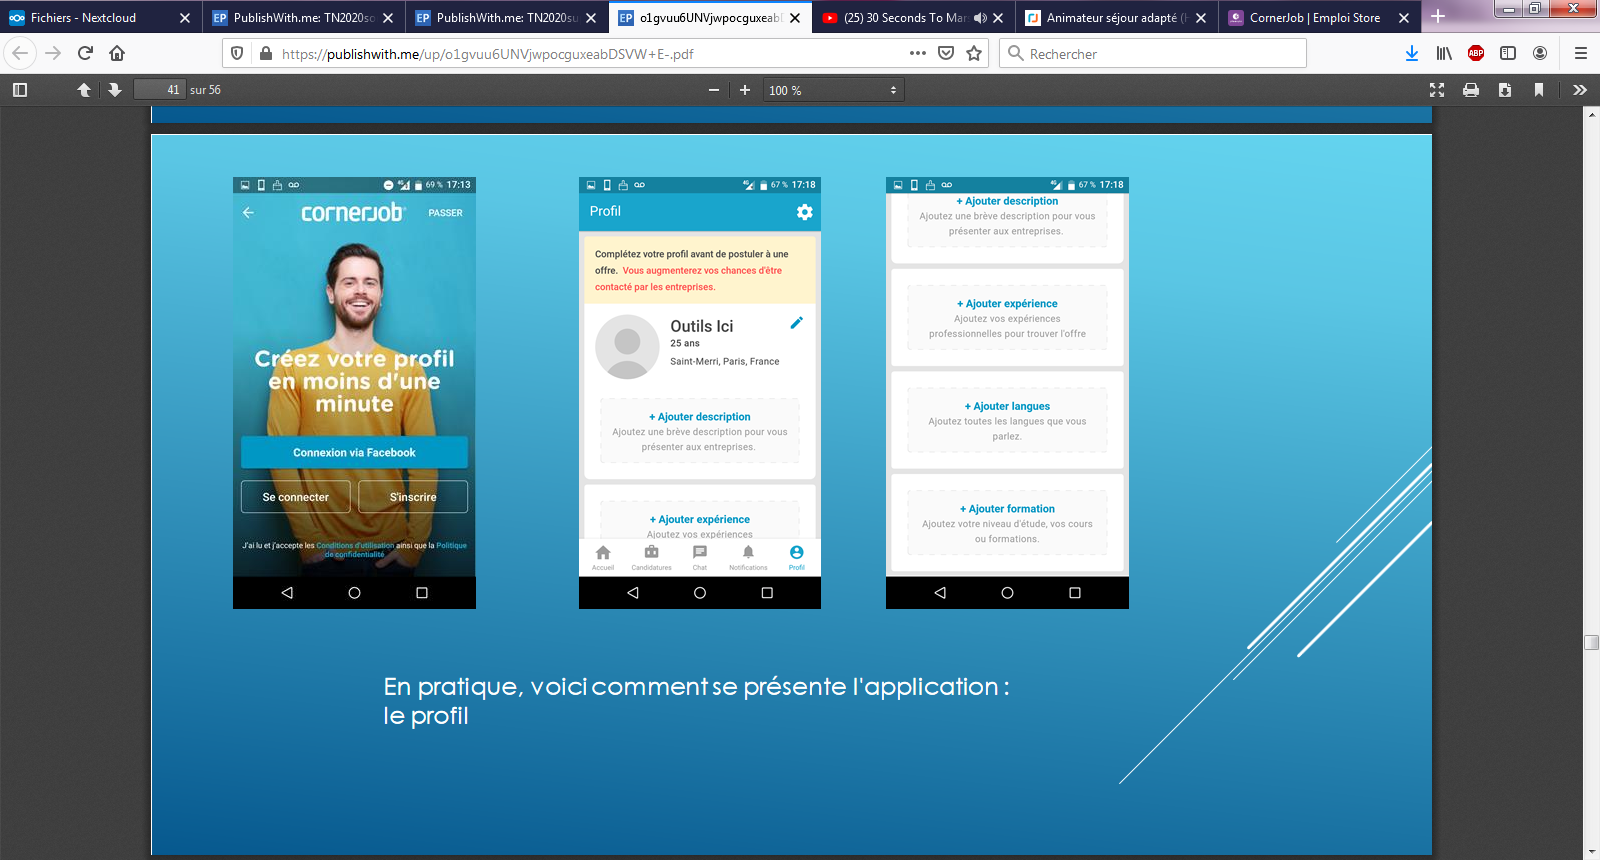Go to previous PDF page
Viewport: 1600px width, 860px height.
(x=84, y=90)
